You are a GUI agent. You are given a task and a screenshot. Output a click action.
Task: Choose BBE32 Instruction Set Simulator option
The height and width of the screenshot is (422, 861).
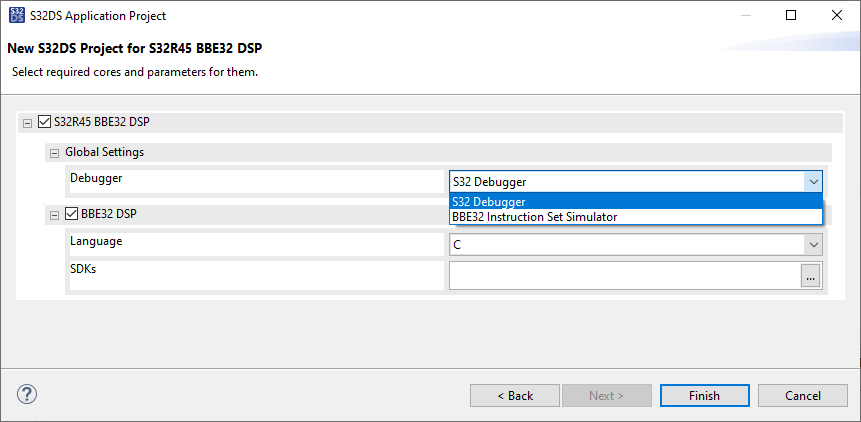(635, 217)
